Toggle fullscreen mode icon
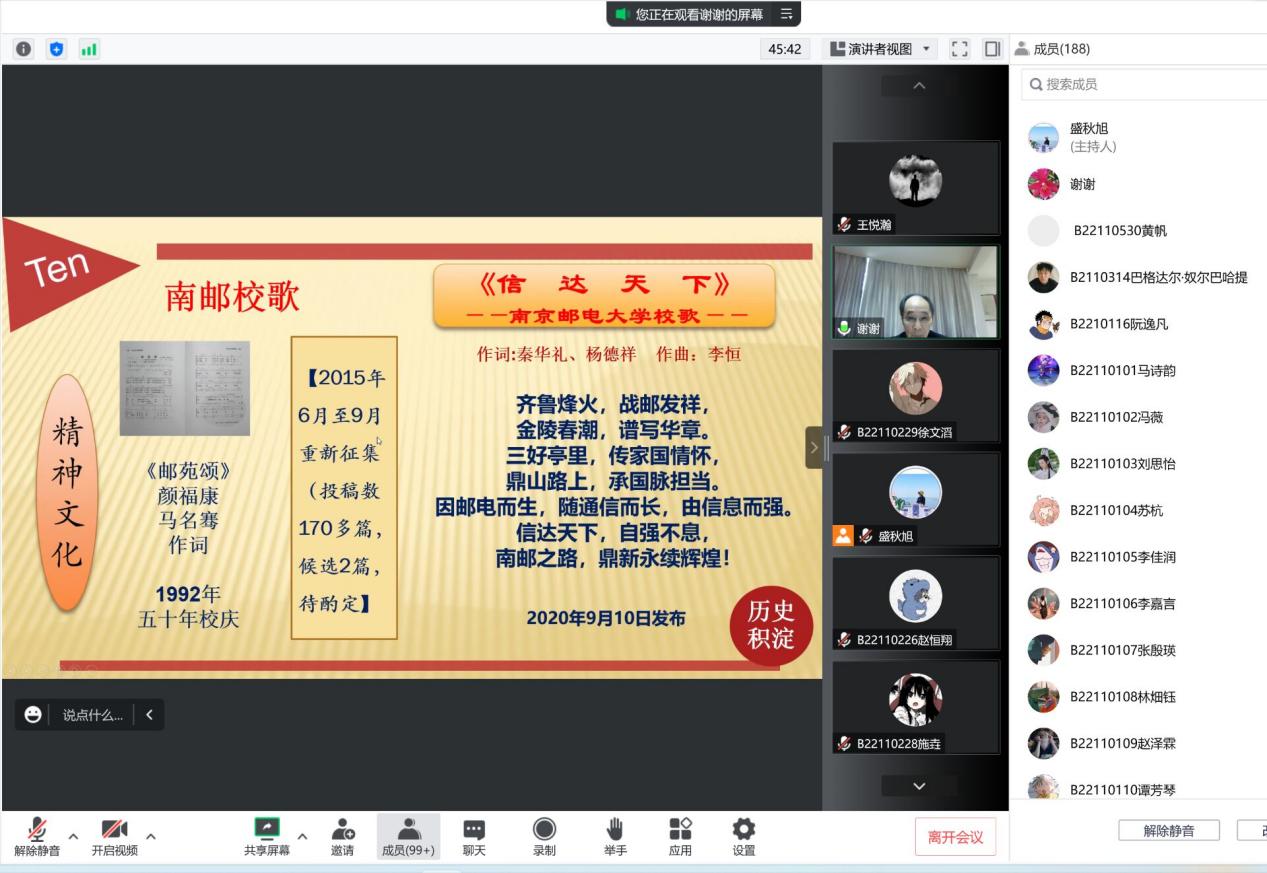This screenshot has width=1267, height=873. click(959, 49)
